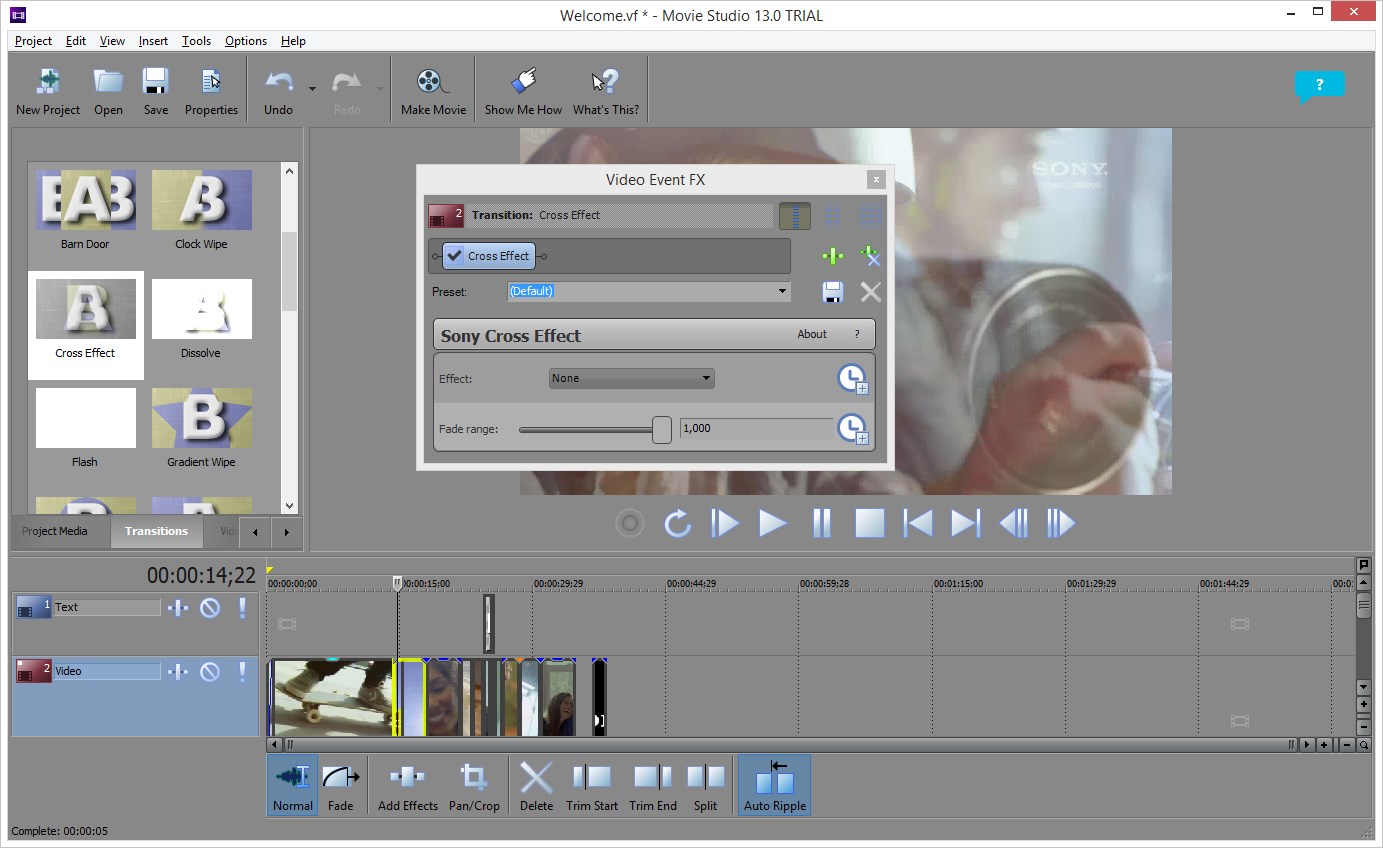Remove selected plug-in from FX chain

click(x=871, y=256)
